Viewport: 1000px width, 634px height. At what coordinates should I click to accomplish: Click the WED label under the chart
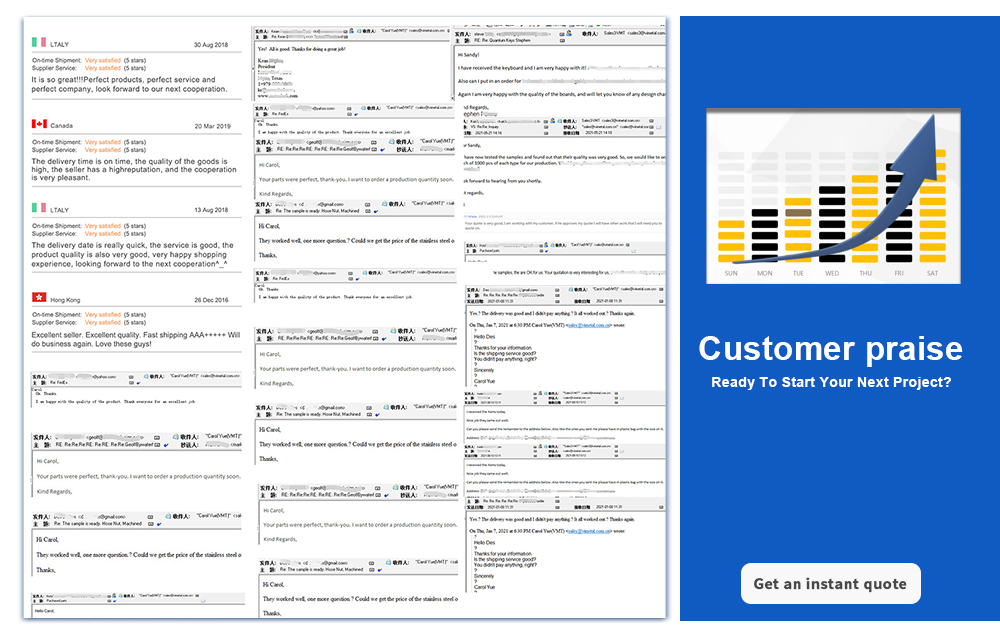click(x=832, y=273)
